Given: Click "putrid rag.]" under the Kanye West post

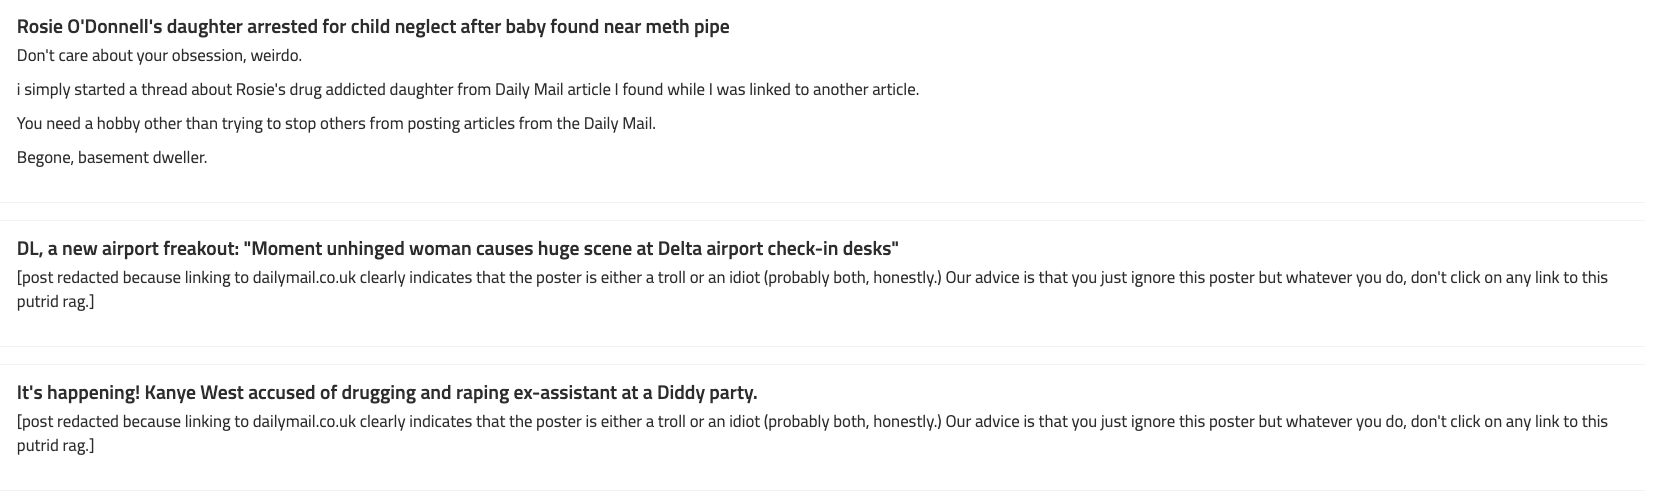Looking at the screenshot, I should (56, 446).
